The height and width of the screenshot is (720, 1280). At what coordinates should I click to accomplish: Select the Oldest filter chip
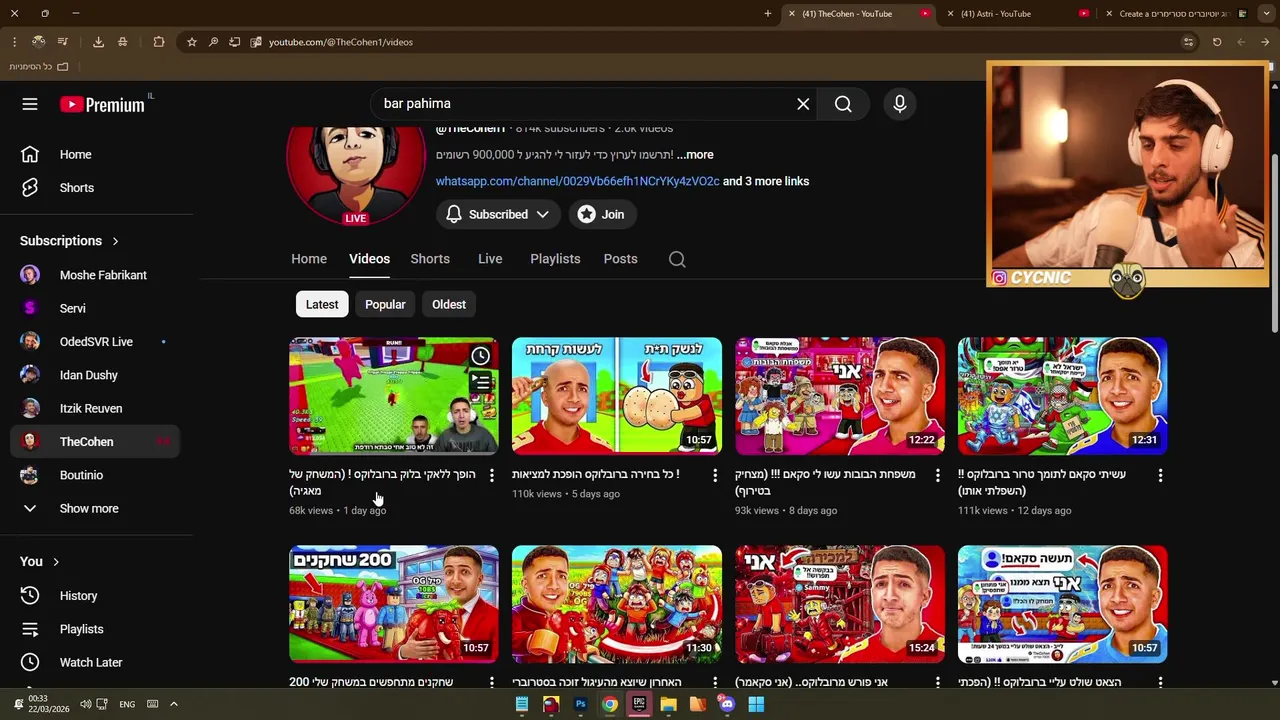coord(449,305)
